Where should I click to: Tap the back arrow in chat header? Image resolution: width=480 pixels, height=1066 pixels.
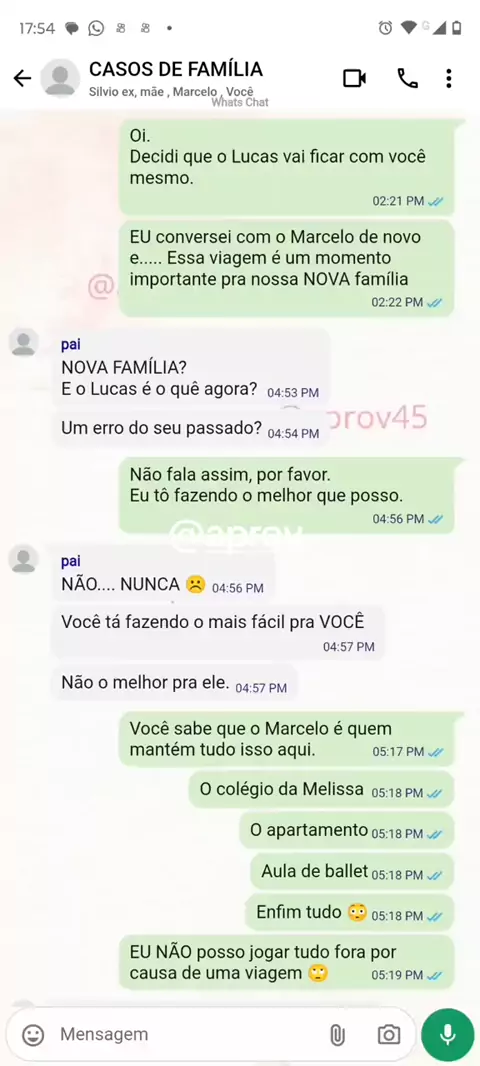[22, 79]
